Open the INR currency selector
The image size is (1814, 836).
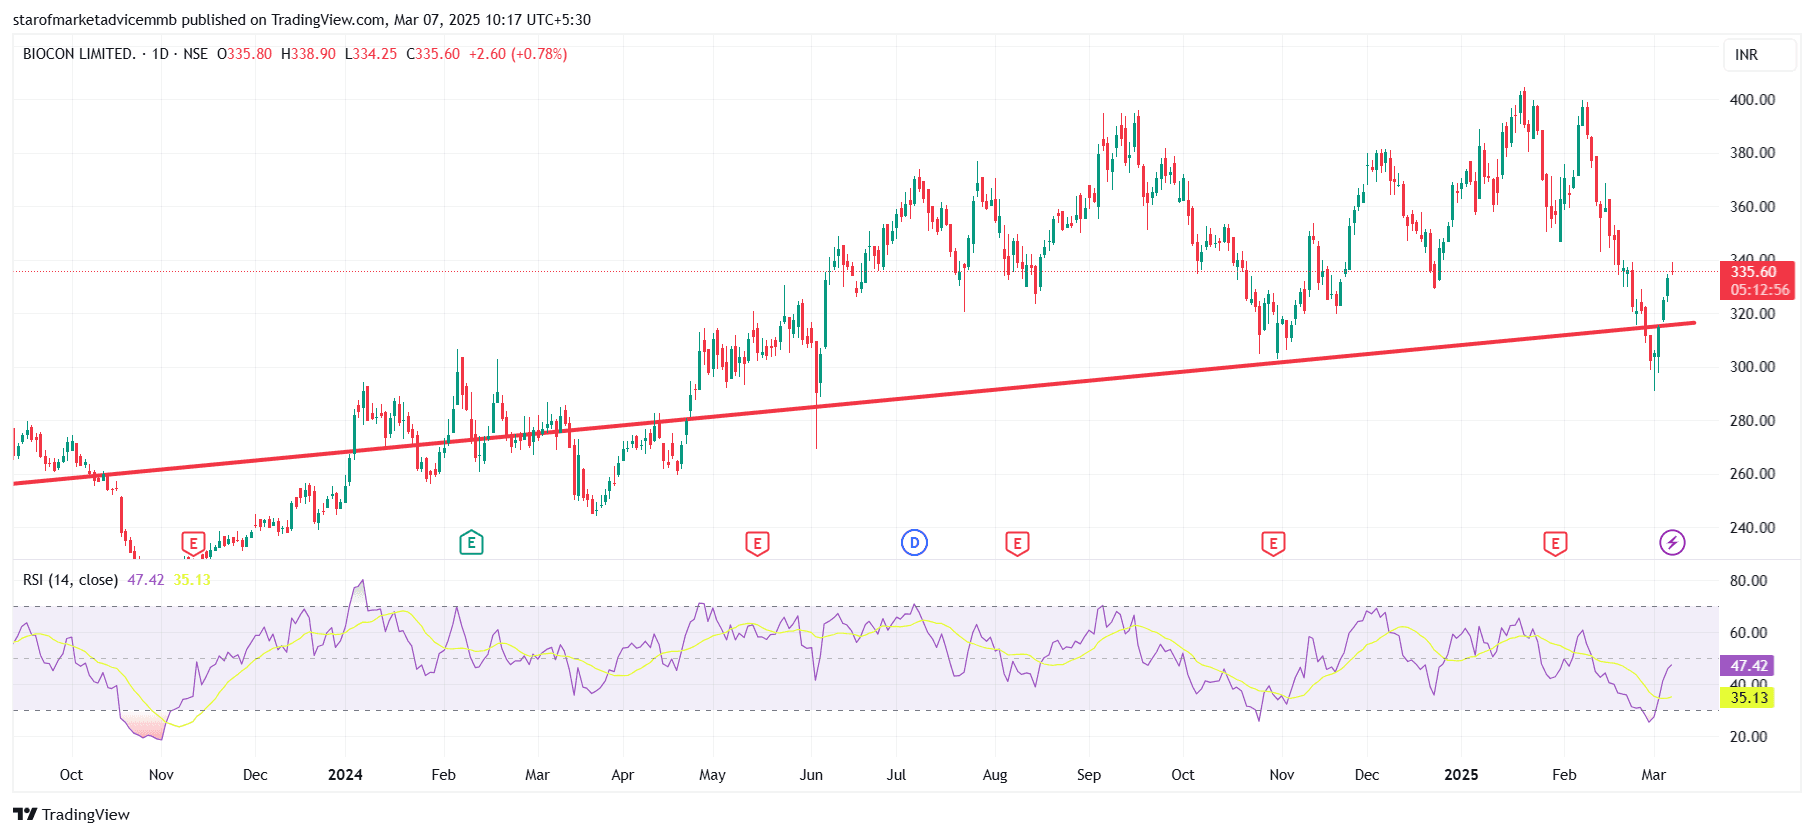(1759, 55)
